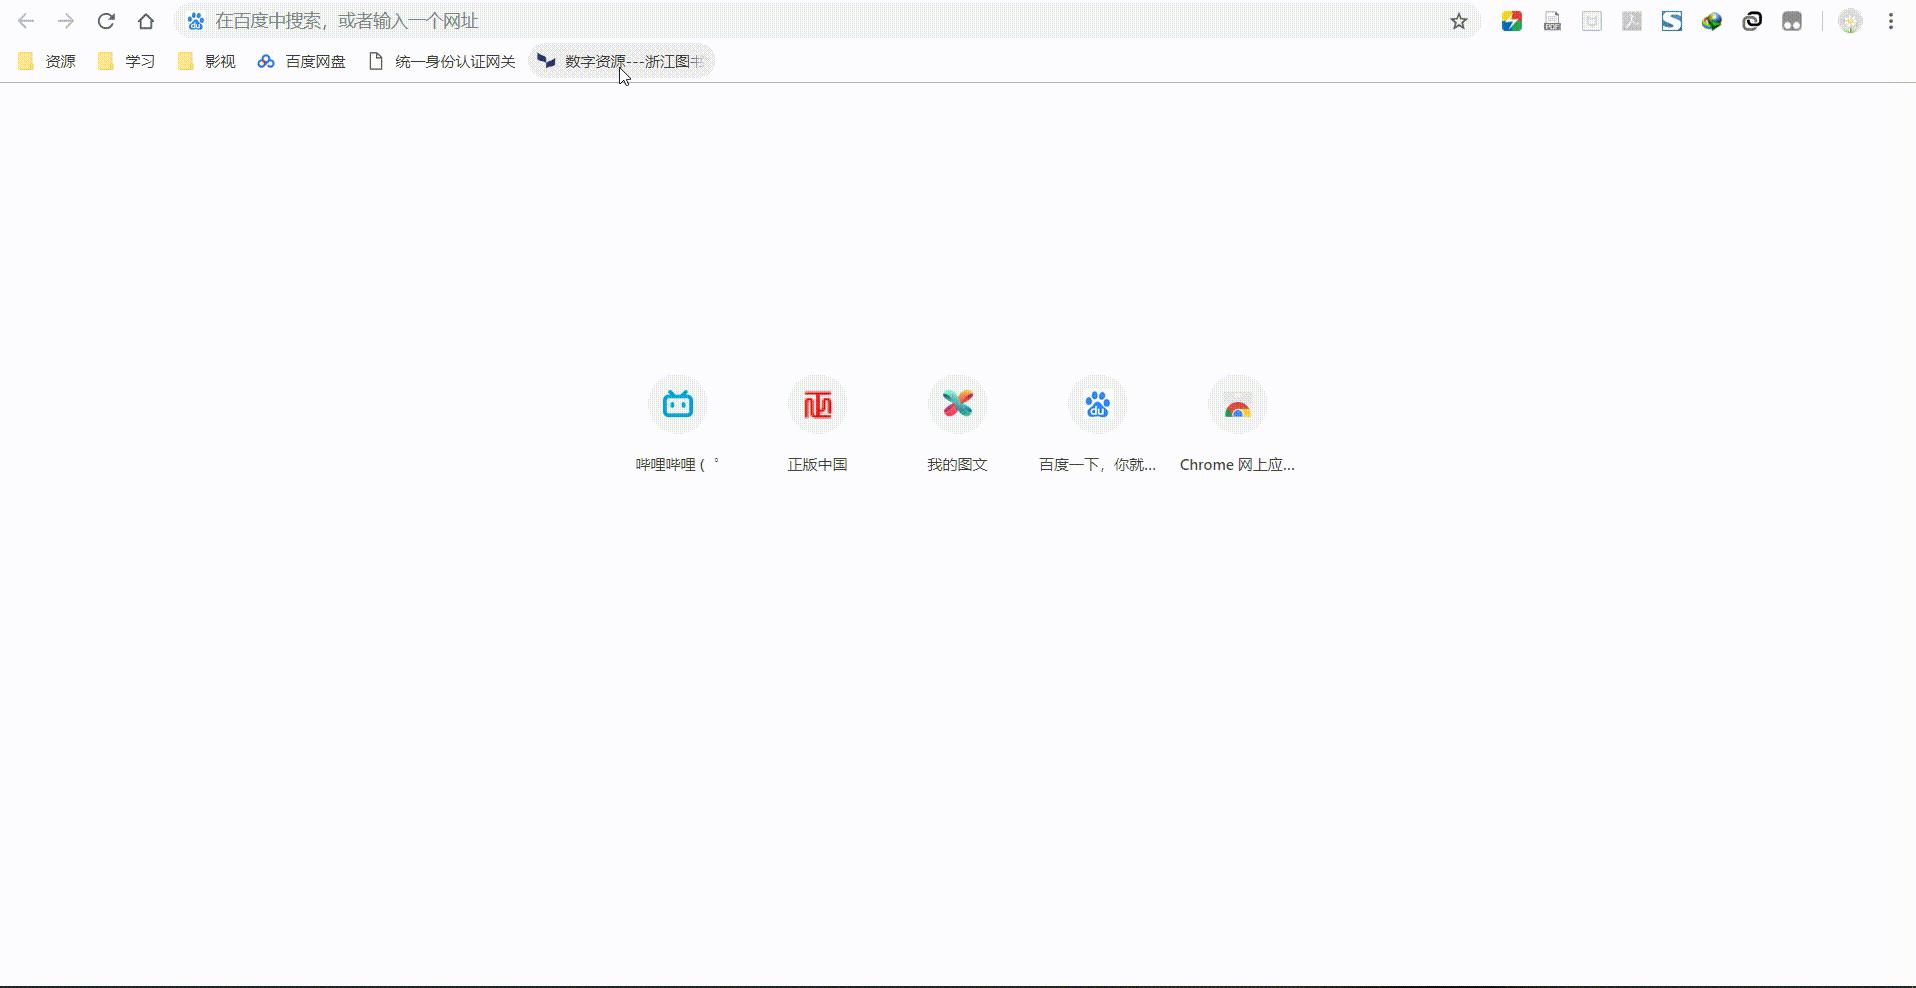Open the 数字资源---浙江图书馆 bookmark

click(620, 61)
